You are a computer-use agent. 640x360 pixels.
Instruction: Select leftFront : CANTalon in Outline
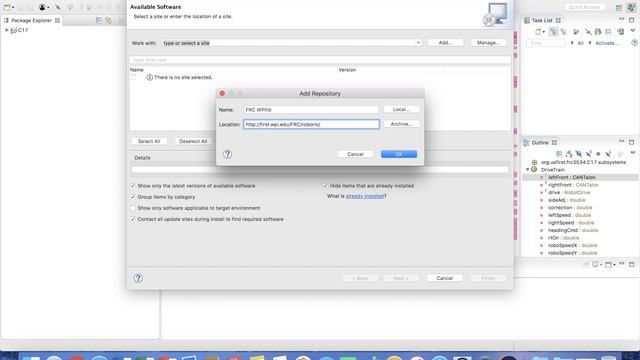coord(571,177)
